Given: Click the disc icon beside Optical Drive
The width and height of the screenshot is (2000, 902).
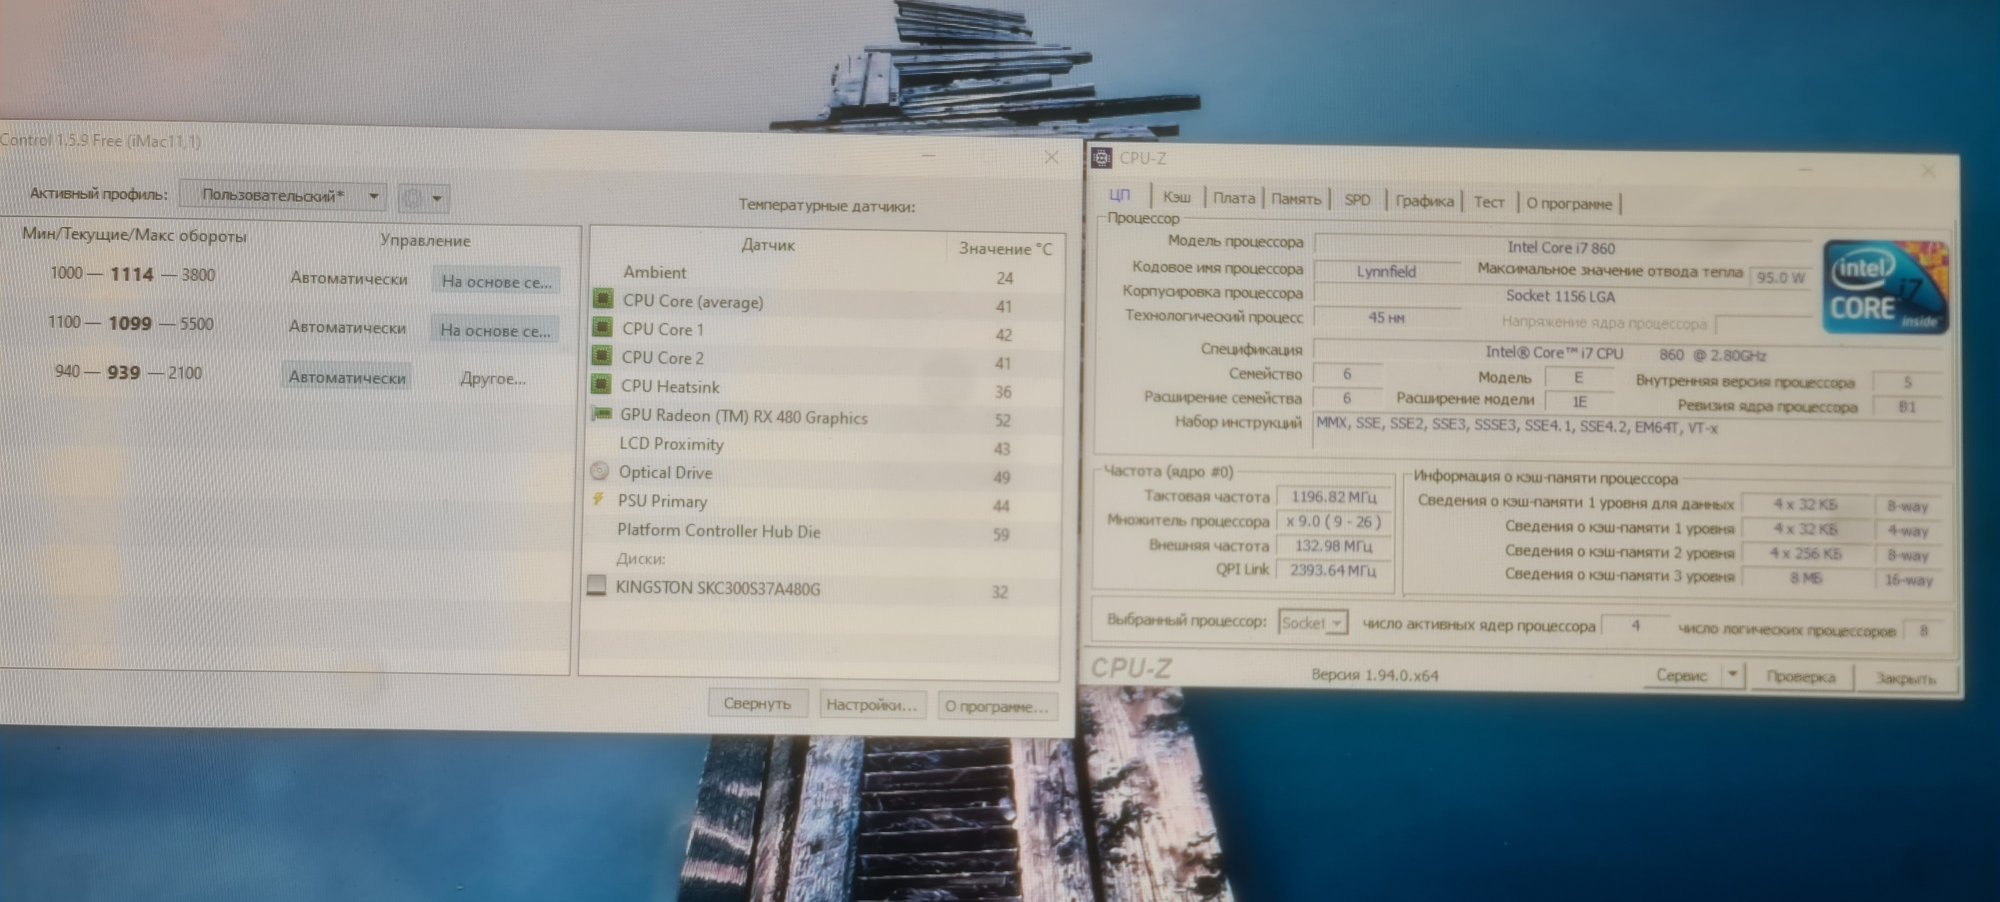Looking at the screenshot, I should click(x=600, y=470).
